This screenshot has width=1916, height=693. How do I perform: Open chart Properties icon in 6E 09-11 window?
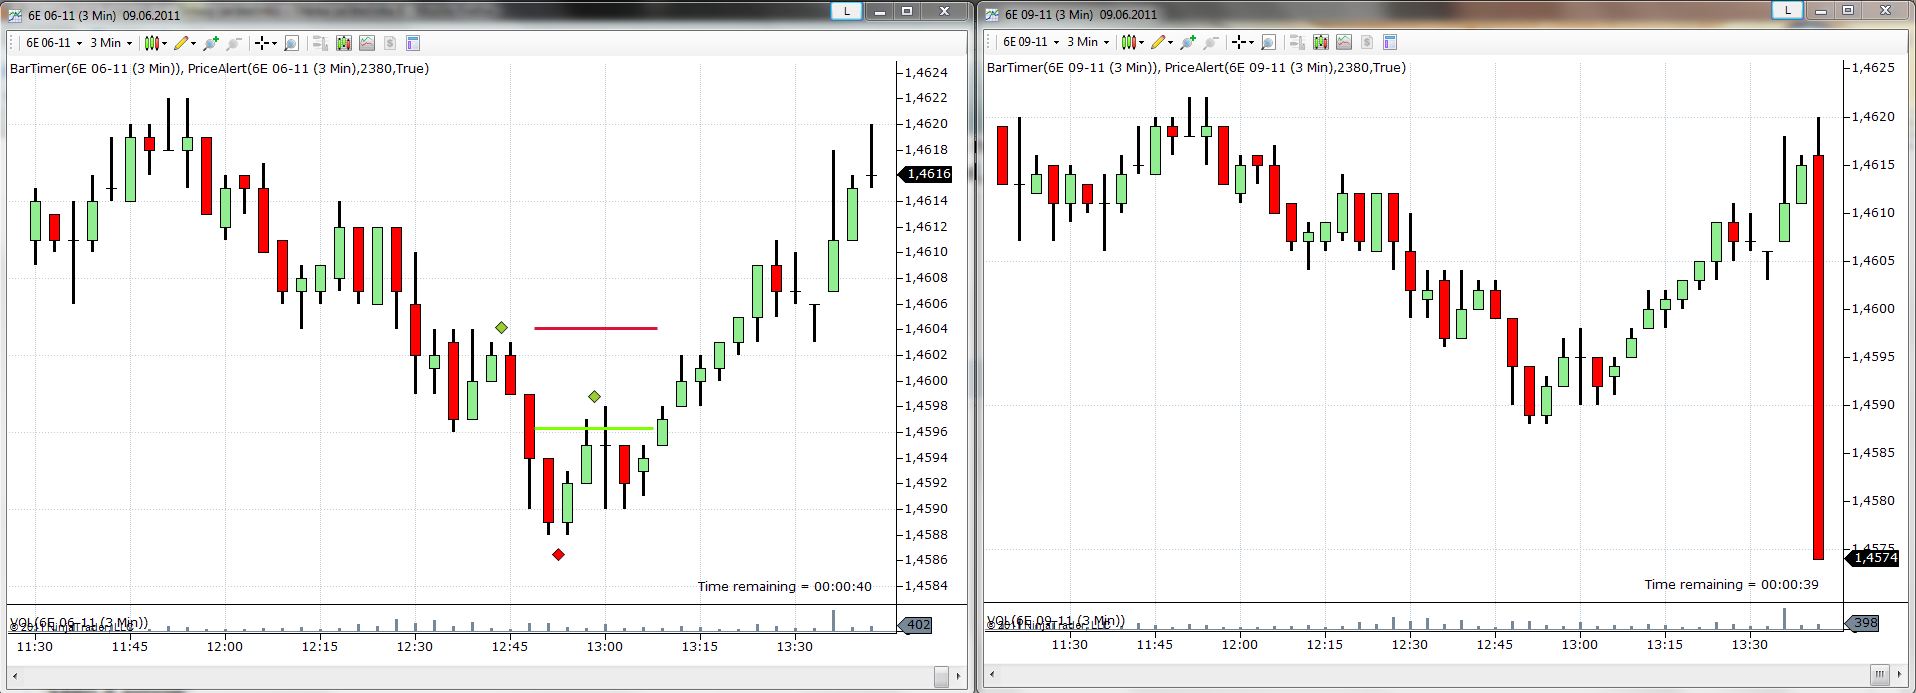tap(1389, 42)
